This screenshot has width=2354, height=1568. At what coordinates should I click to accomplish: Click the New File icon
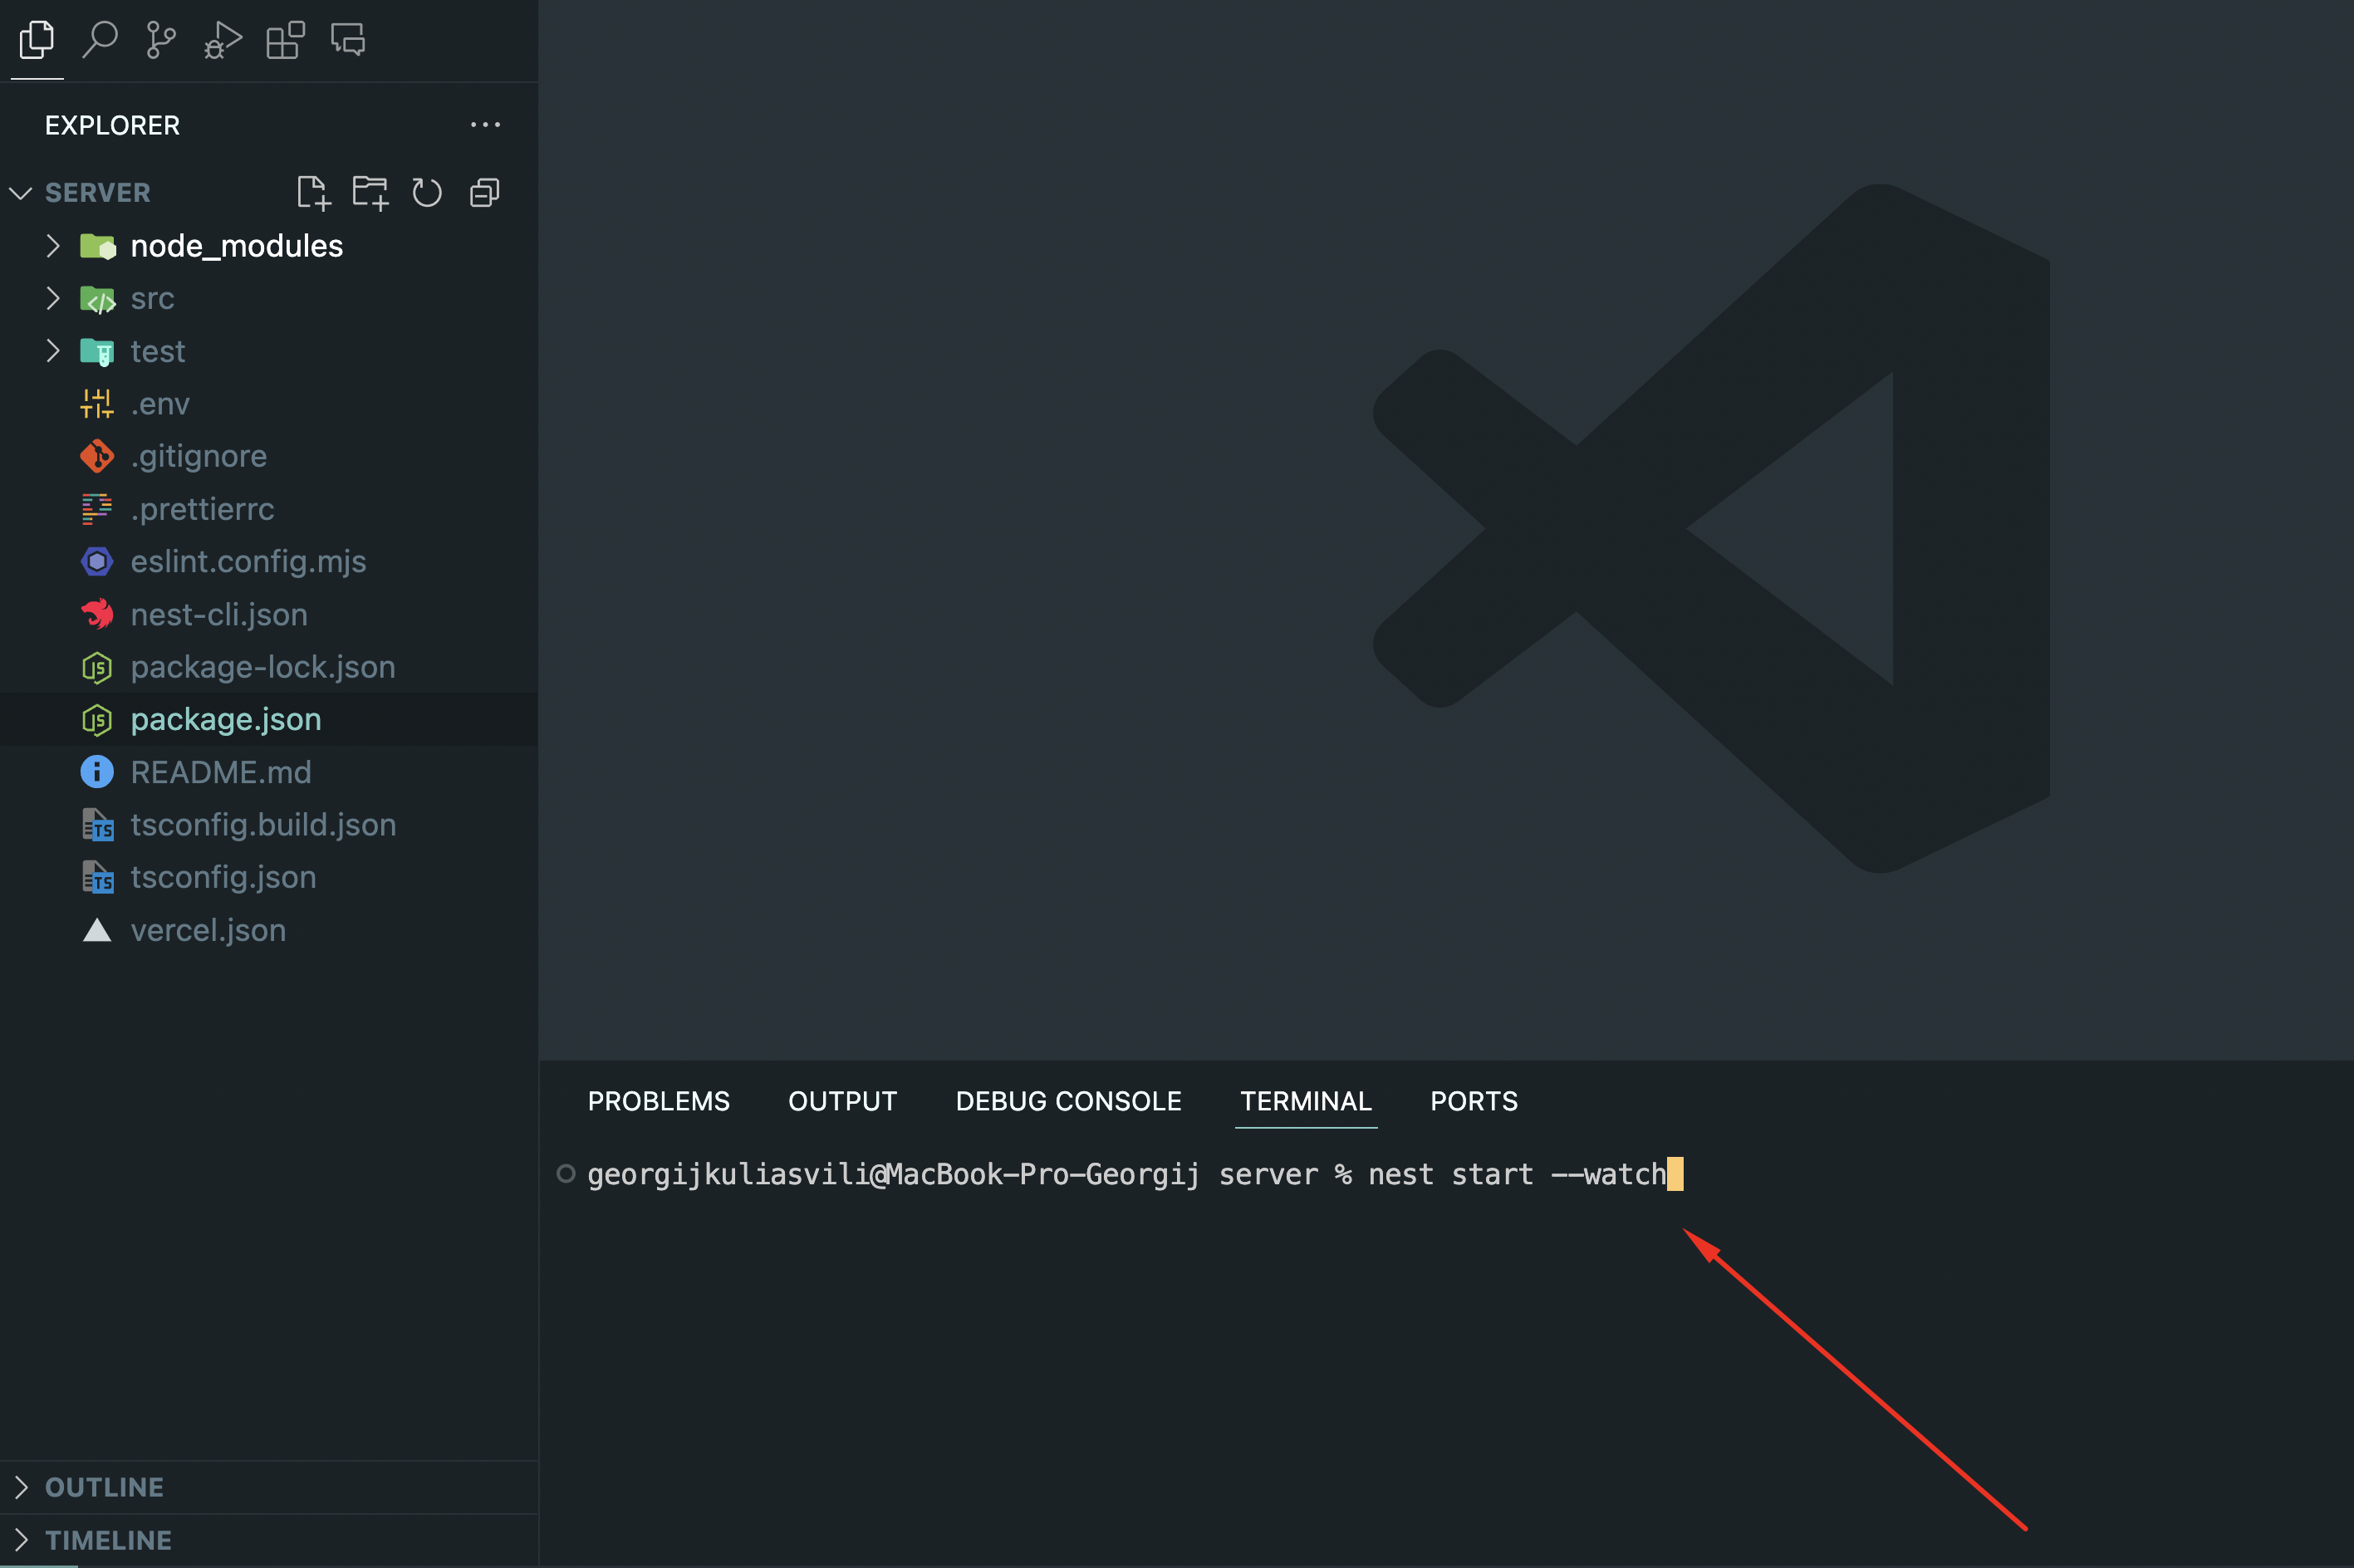click(313, 192)
